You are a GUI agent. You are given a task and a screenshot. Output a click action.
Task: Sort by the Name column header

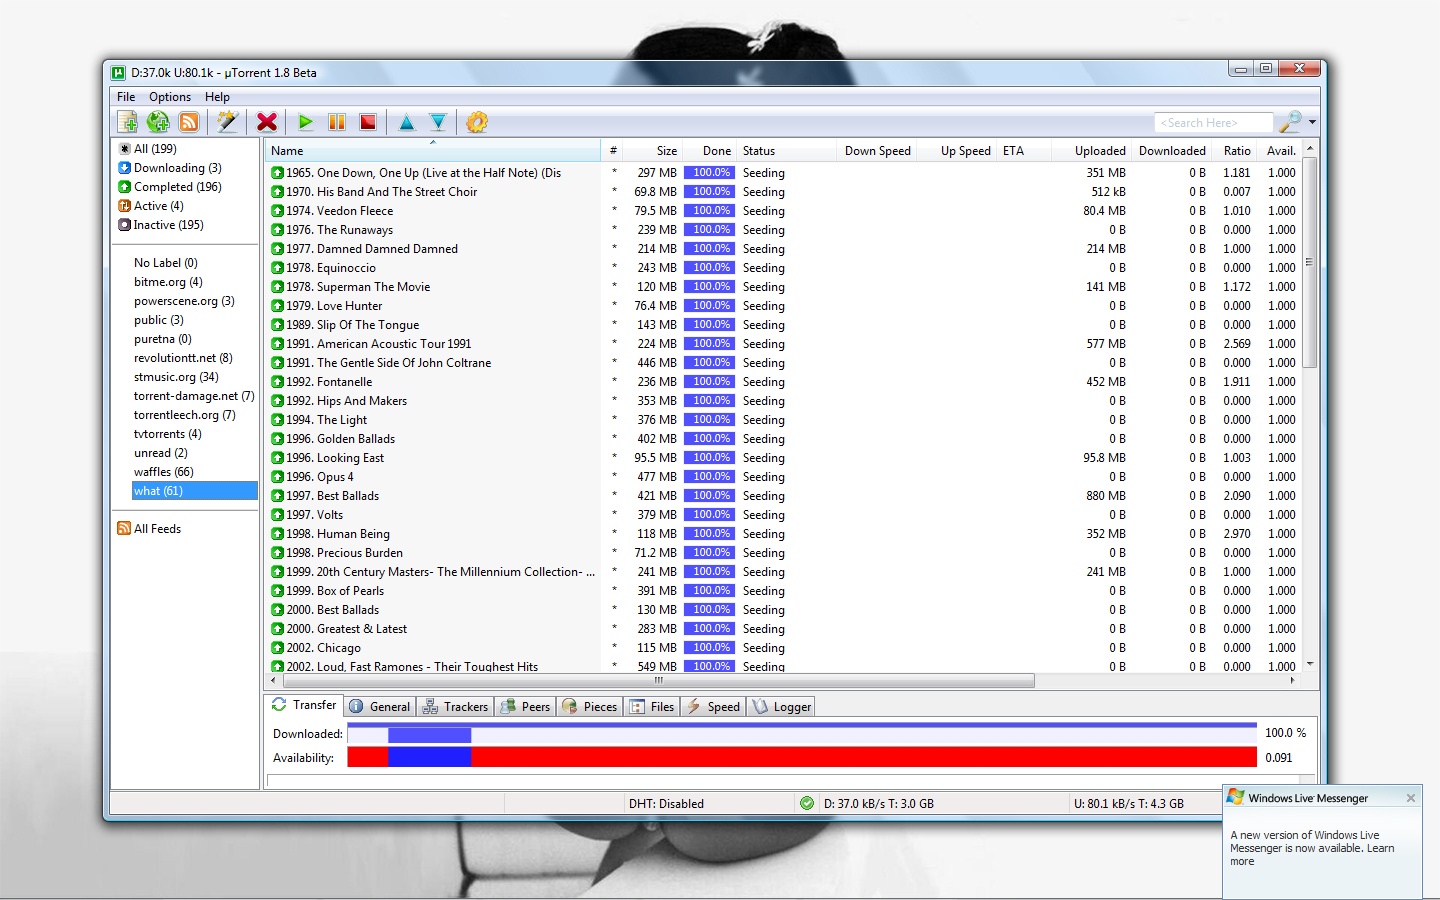(432, 151)
